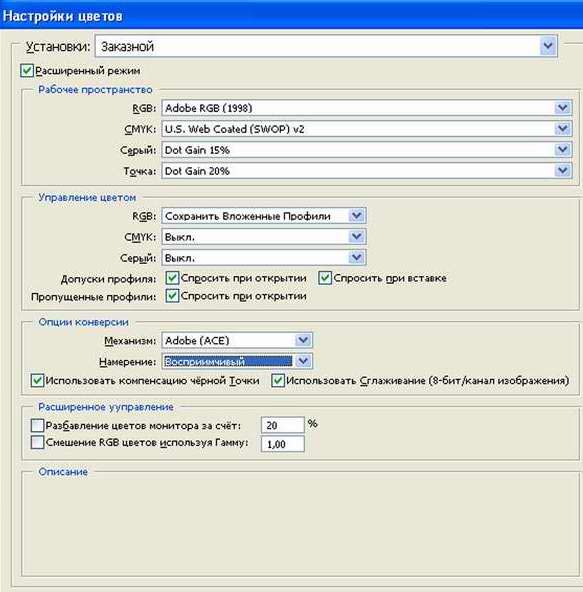Toggle Пропущенные профили Спросить при открытии
Viewport: 583px width, 592px height.
click(172, 296)
